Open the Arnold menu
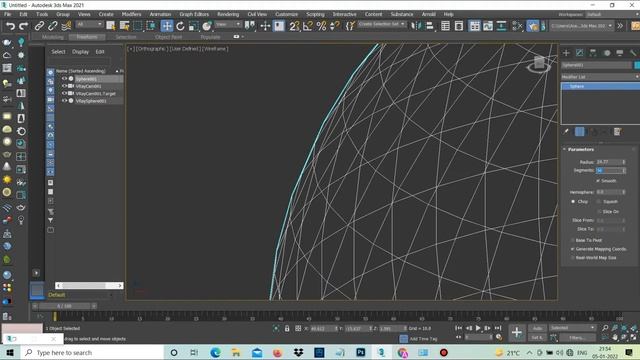 pos(428,14)
